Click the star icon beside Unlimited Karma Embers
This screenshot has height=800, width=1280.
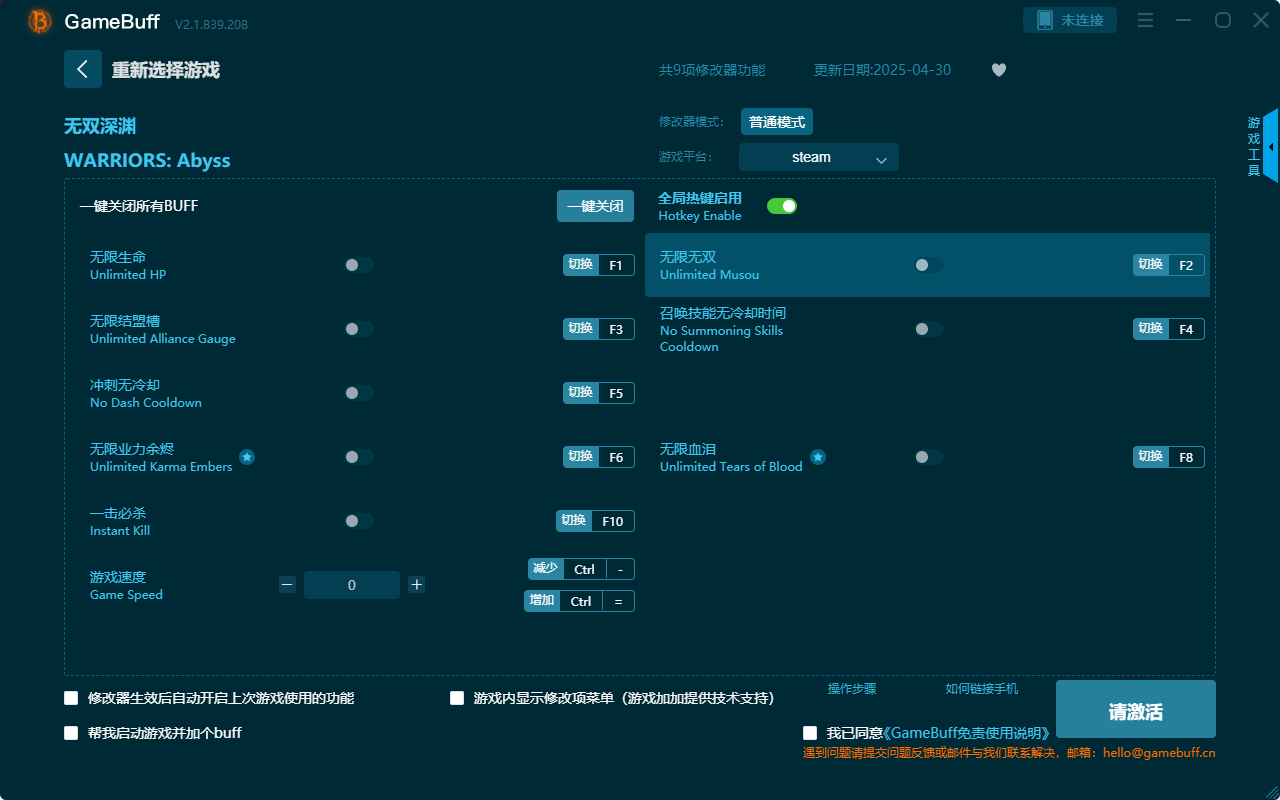pyautogui.click(x=247, y=456)
